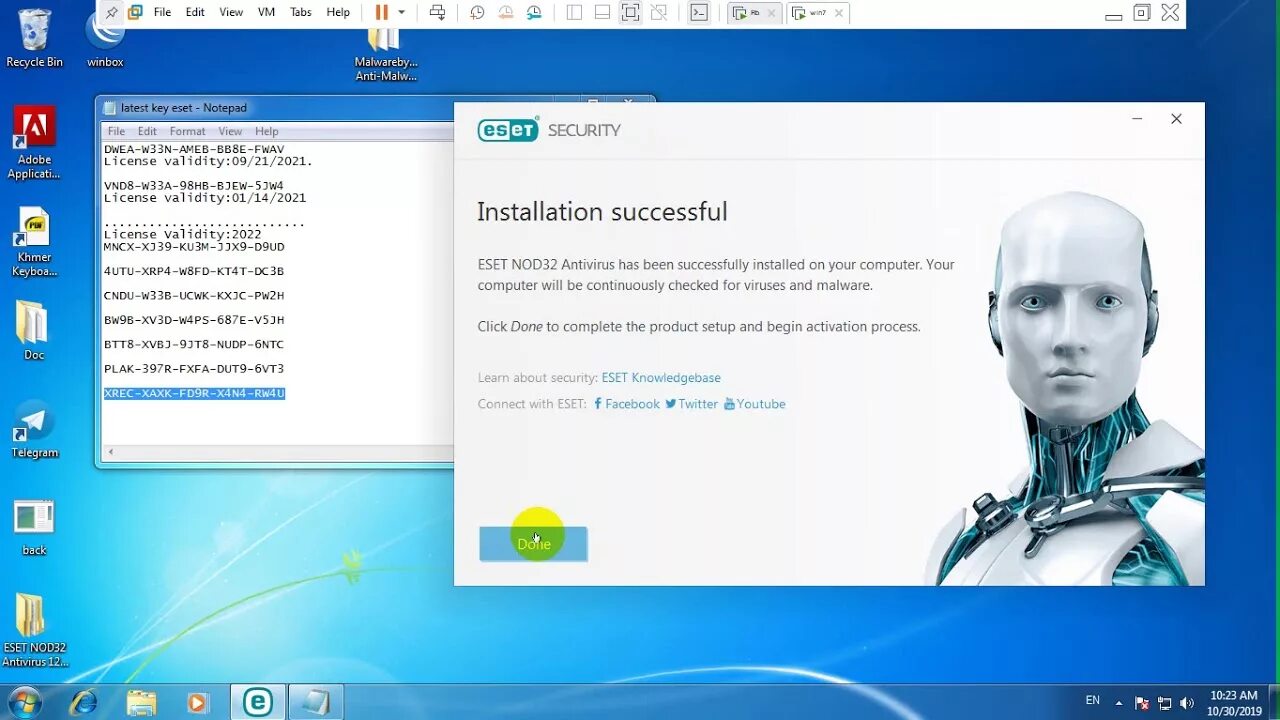Select the Malwarebytes Anti-Malware desktop folder
1280x720 pixels.
(385, 55)
